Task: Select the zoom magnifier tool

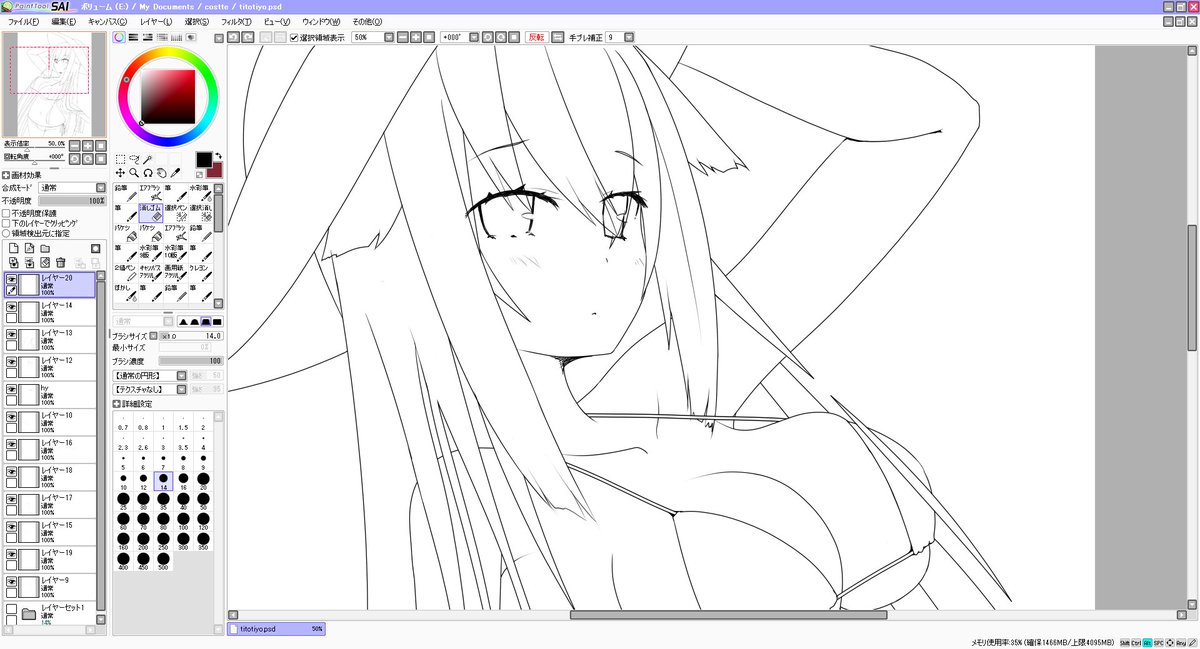Action: (x=134, y=172)
